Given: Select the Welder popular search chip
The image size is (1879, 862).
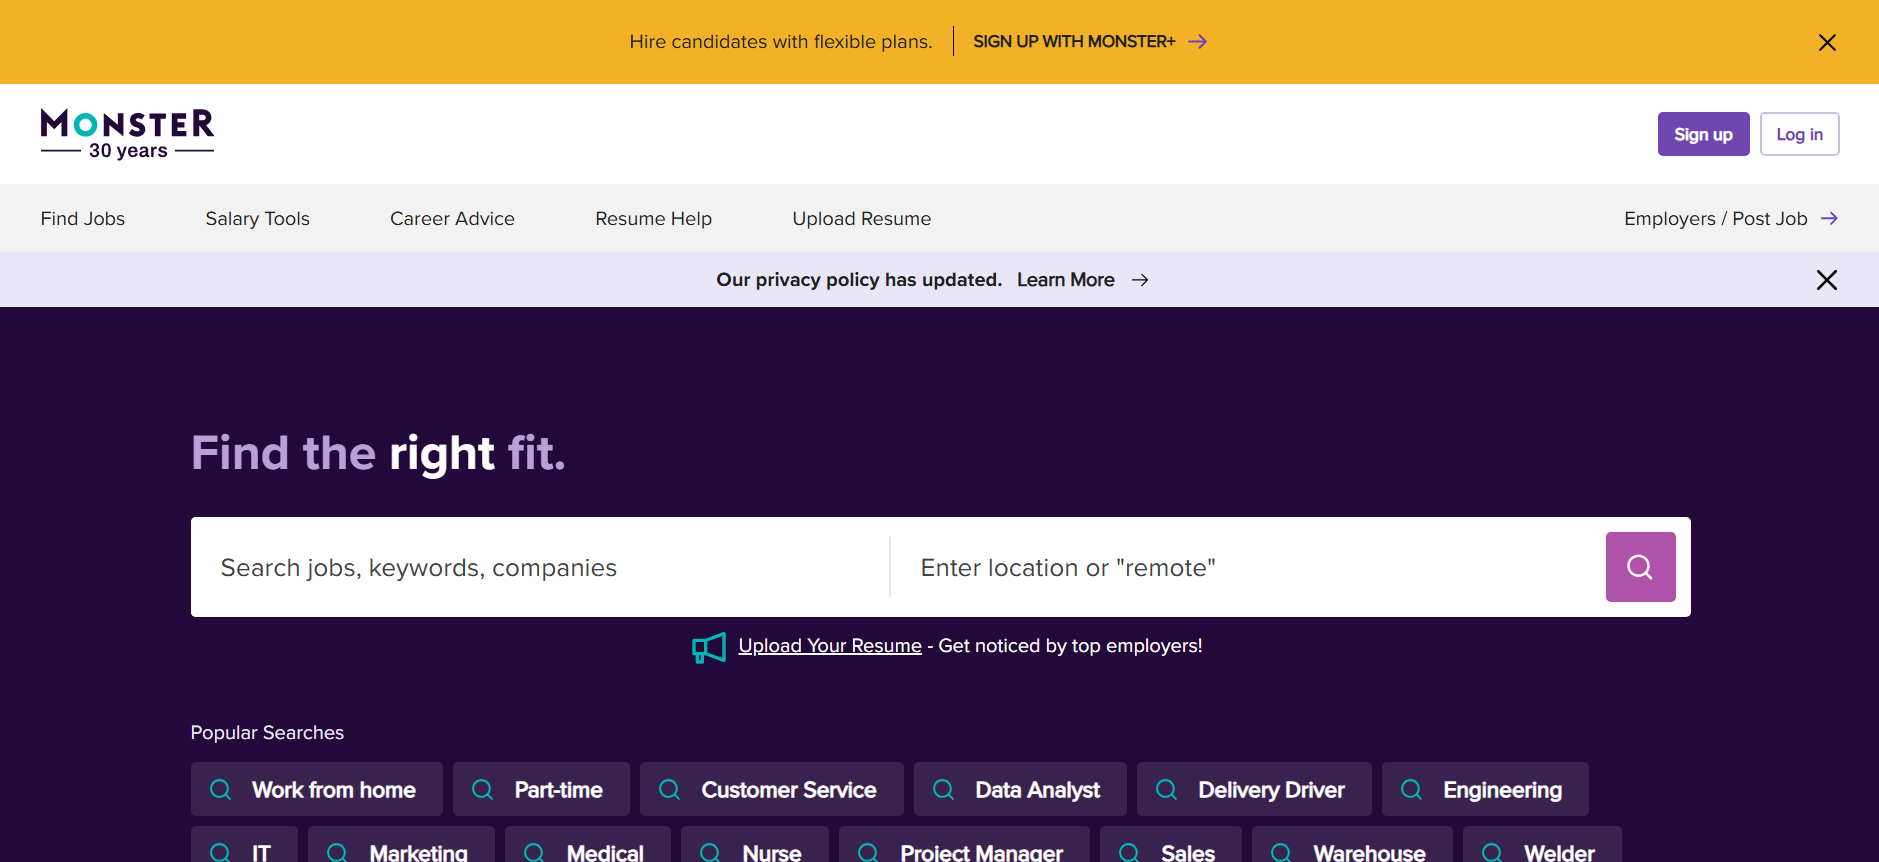Looking at the screenshot, I should pos(1542,845).
